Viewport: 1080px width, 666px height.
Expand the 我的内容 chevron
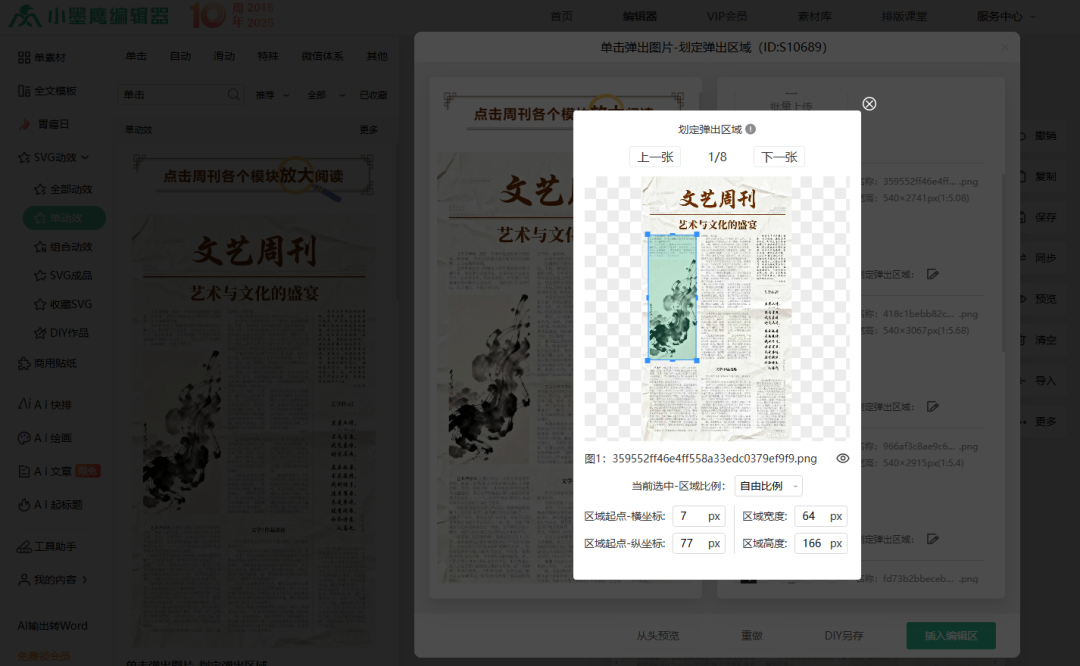pos(85,579)
